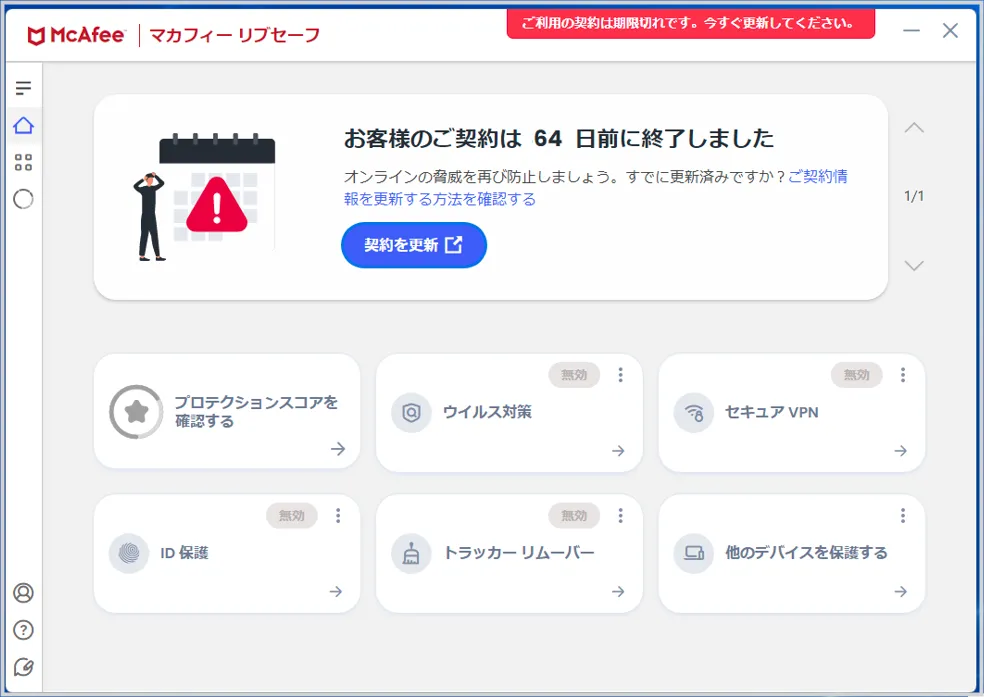Open the ウイルス対策 card arrow
984x697 pixels.
coord(618,451)
